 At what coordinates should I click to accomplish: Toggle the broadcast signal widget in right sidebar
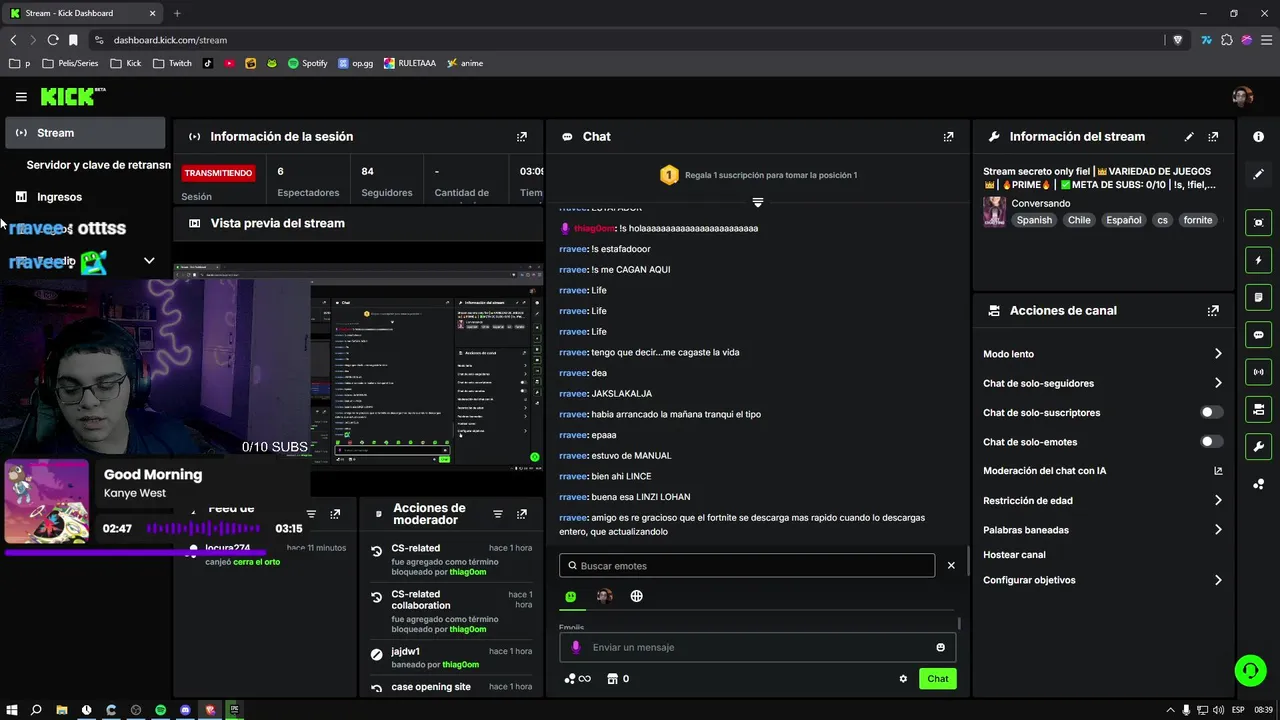(x=1258, y=372)
